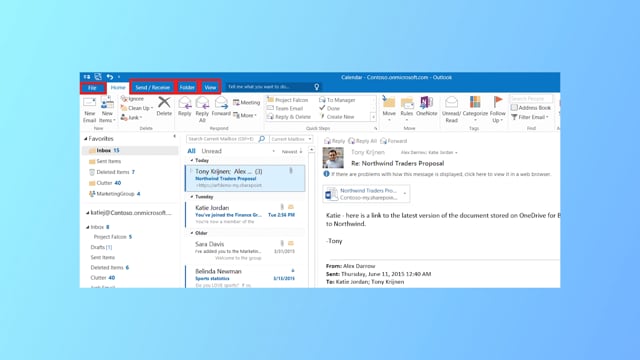Collapse the Favorites section

pyautogui.click(x=86, y=139)
